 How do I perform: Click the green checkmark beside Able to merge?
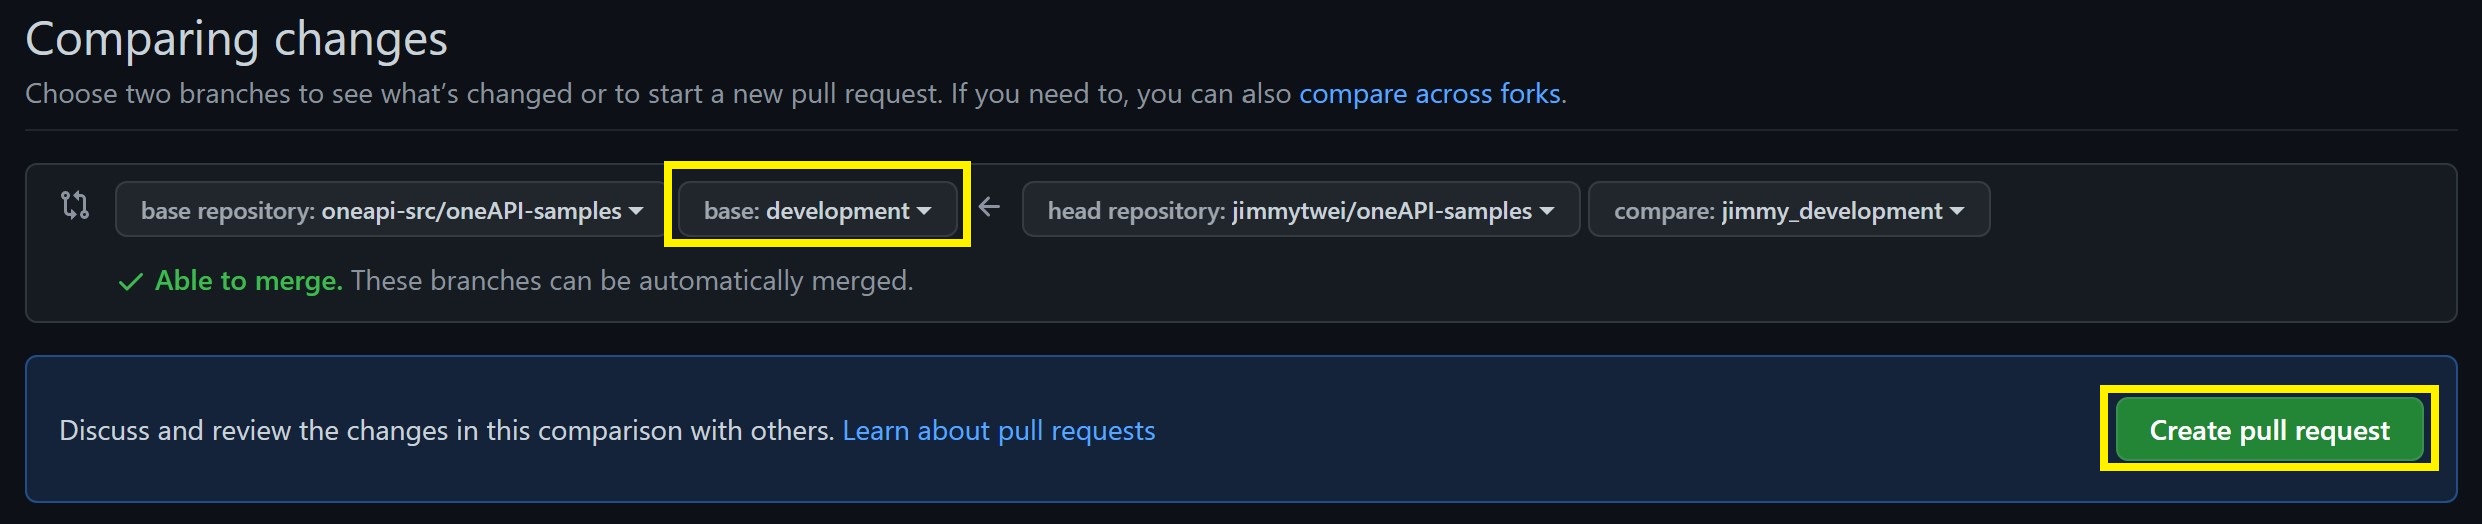tap(130, 282)
